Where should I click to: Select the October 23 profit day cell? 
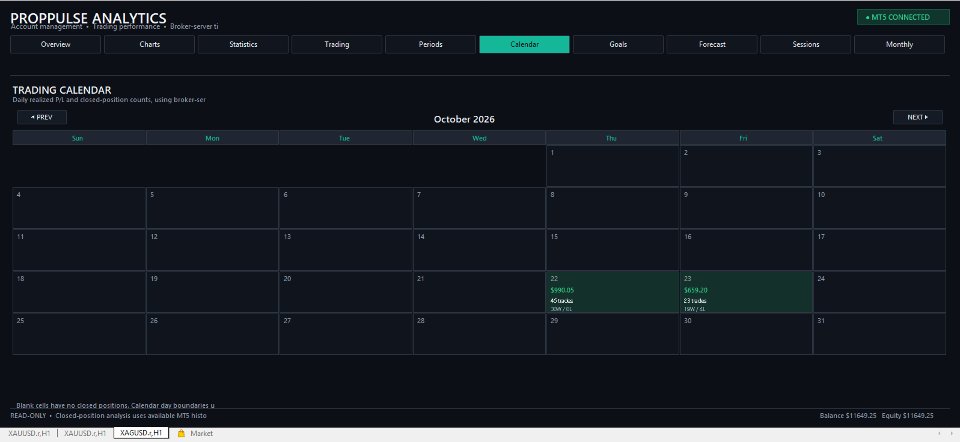coord(746,292)
